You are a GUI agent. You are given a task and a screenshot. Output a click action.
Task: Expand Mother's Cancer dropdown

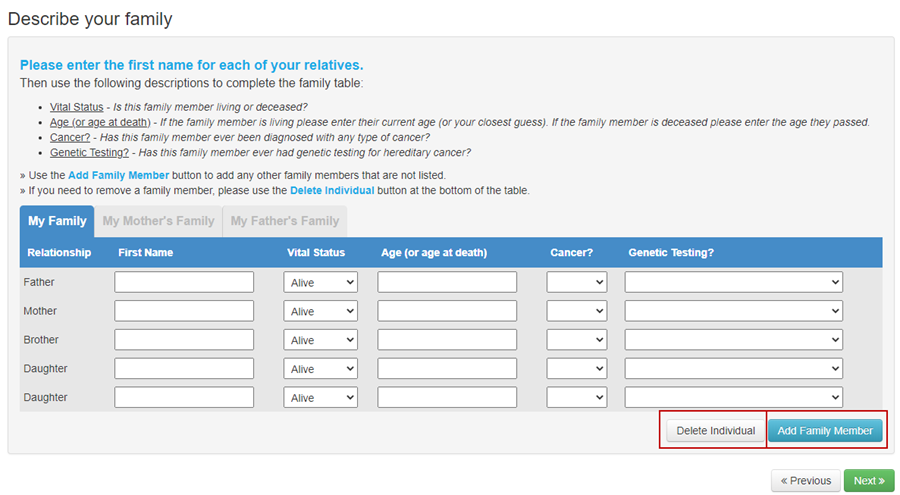click(x=577, y=311)
